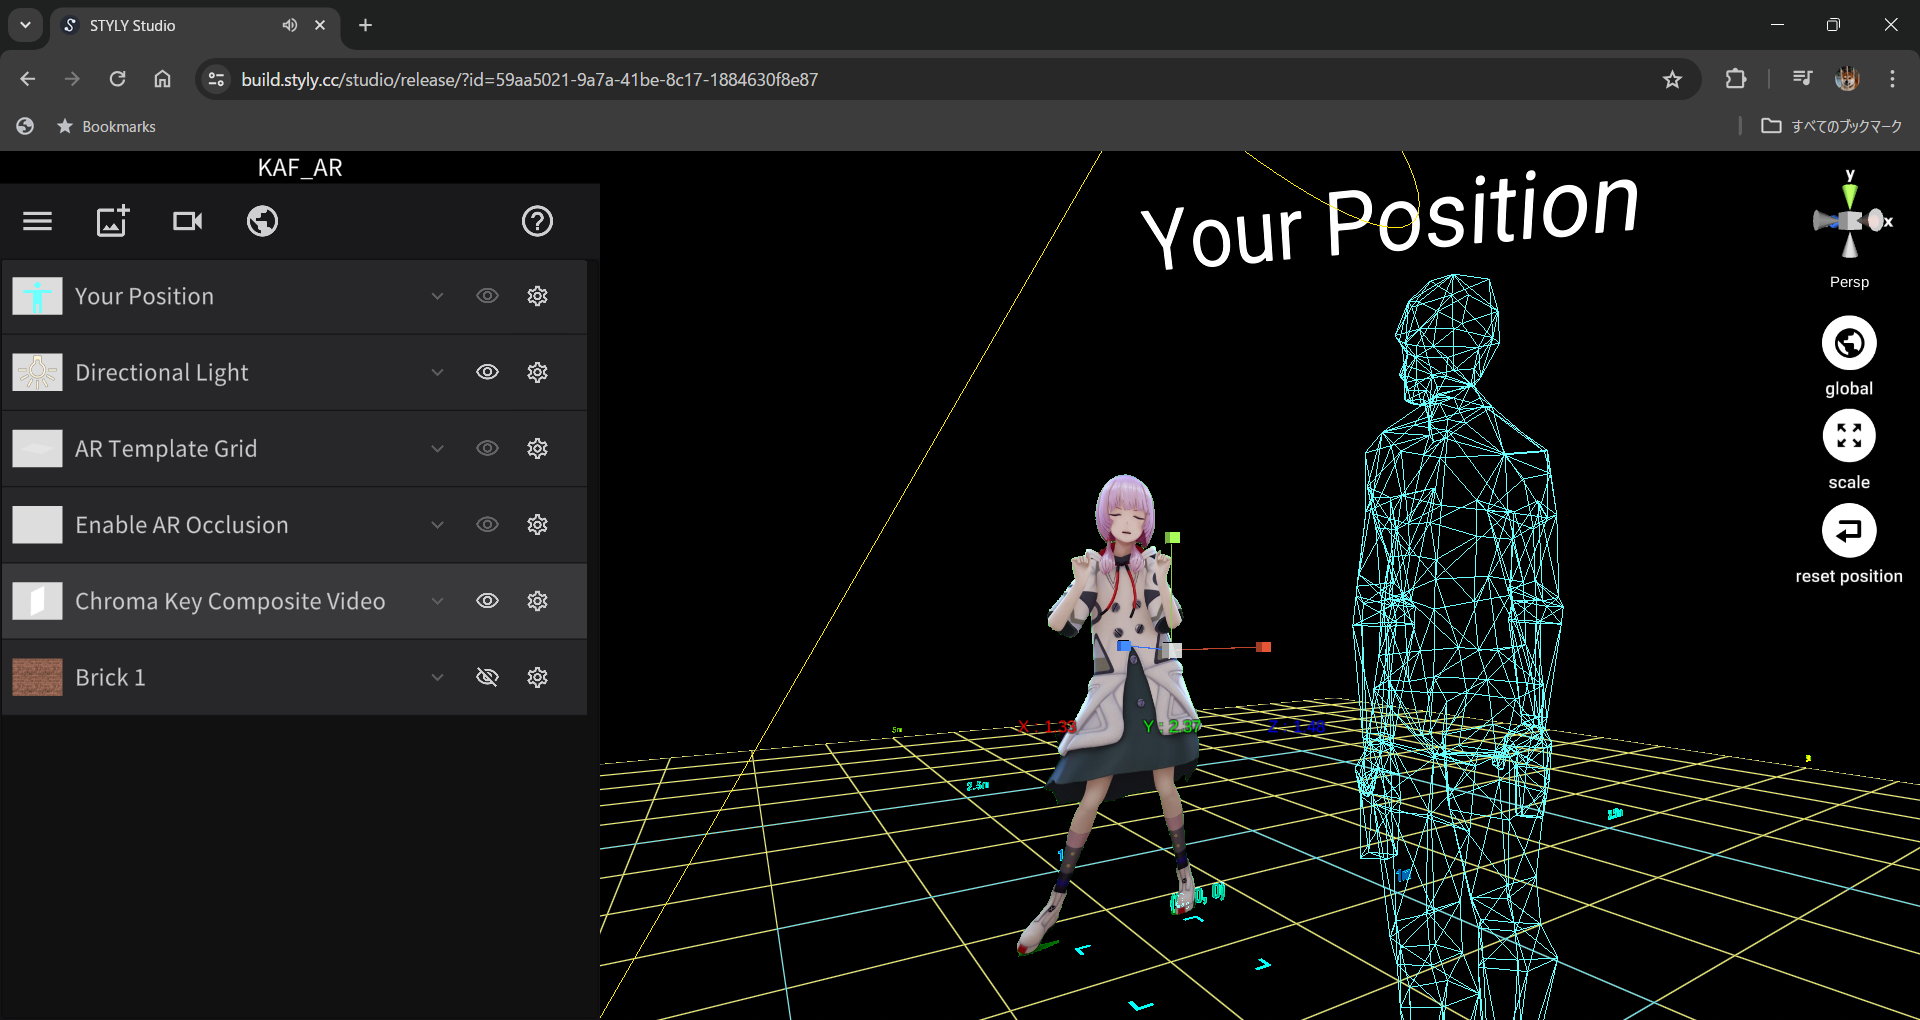Viewport: 1920px width, 1020px height.
Task: Hide the Chroma Key Composite Video asset
Action: tap(487, 601)
